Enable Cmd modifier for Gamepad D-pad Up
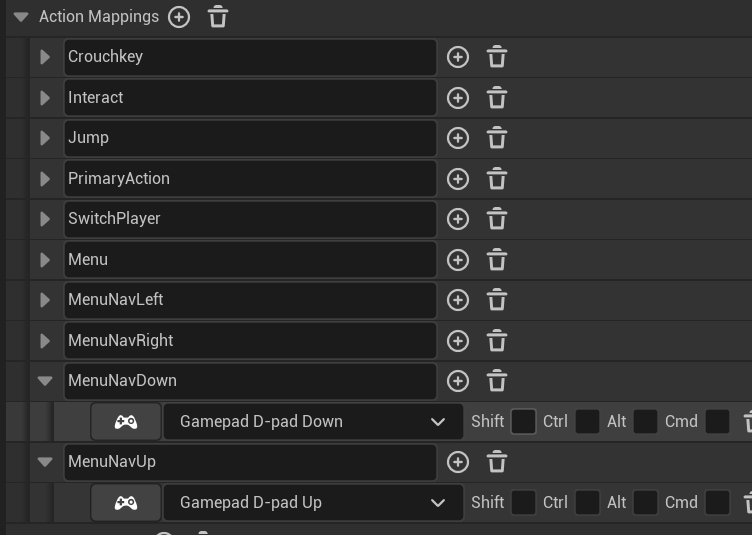 (717, 503)
